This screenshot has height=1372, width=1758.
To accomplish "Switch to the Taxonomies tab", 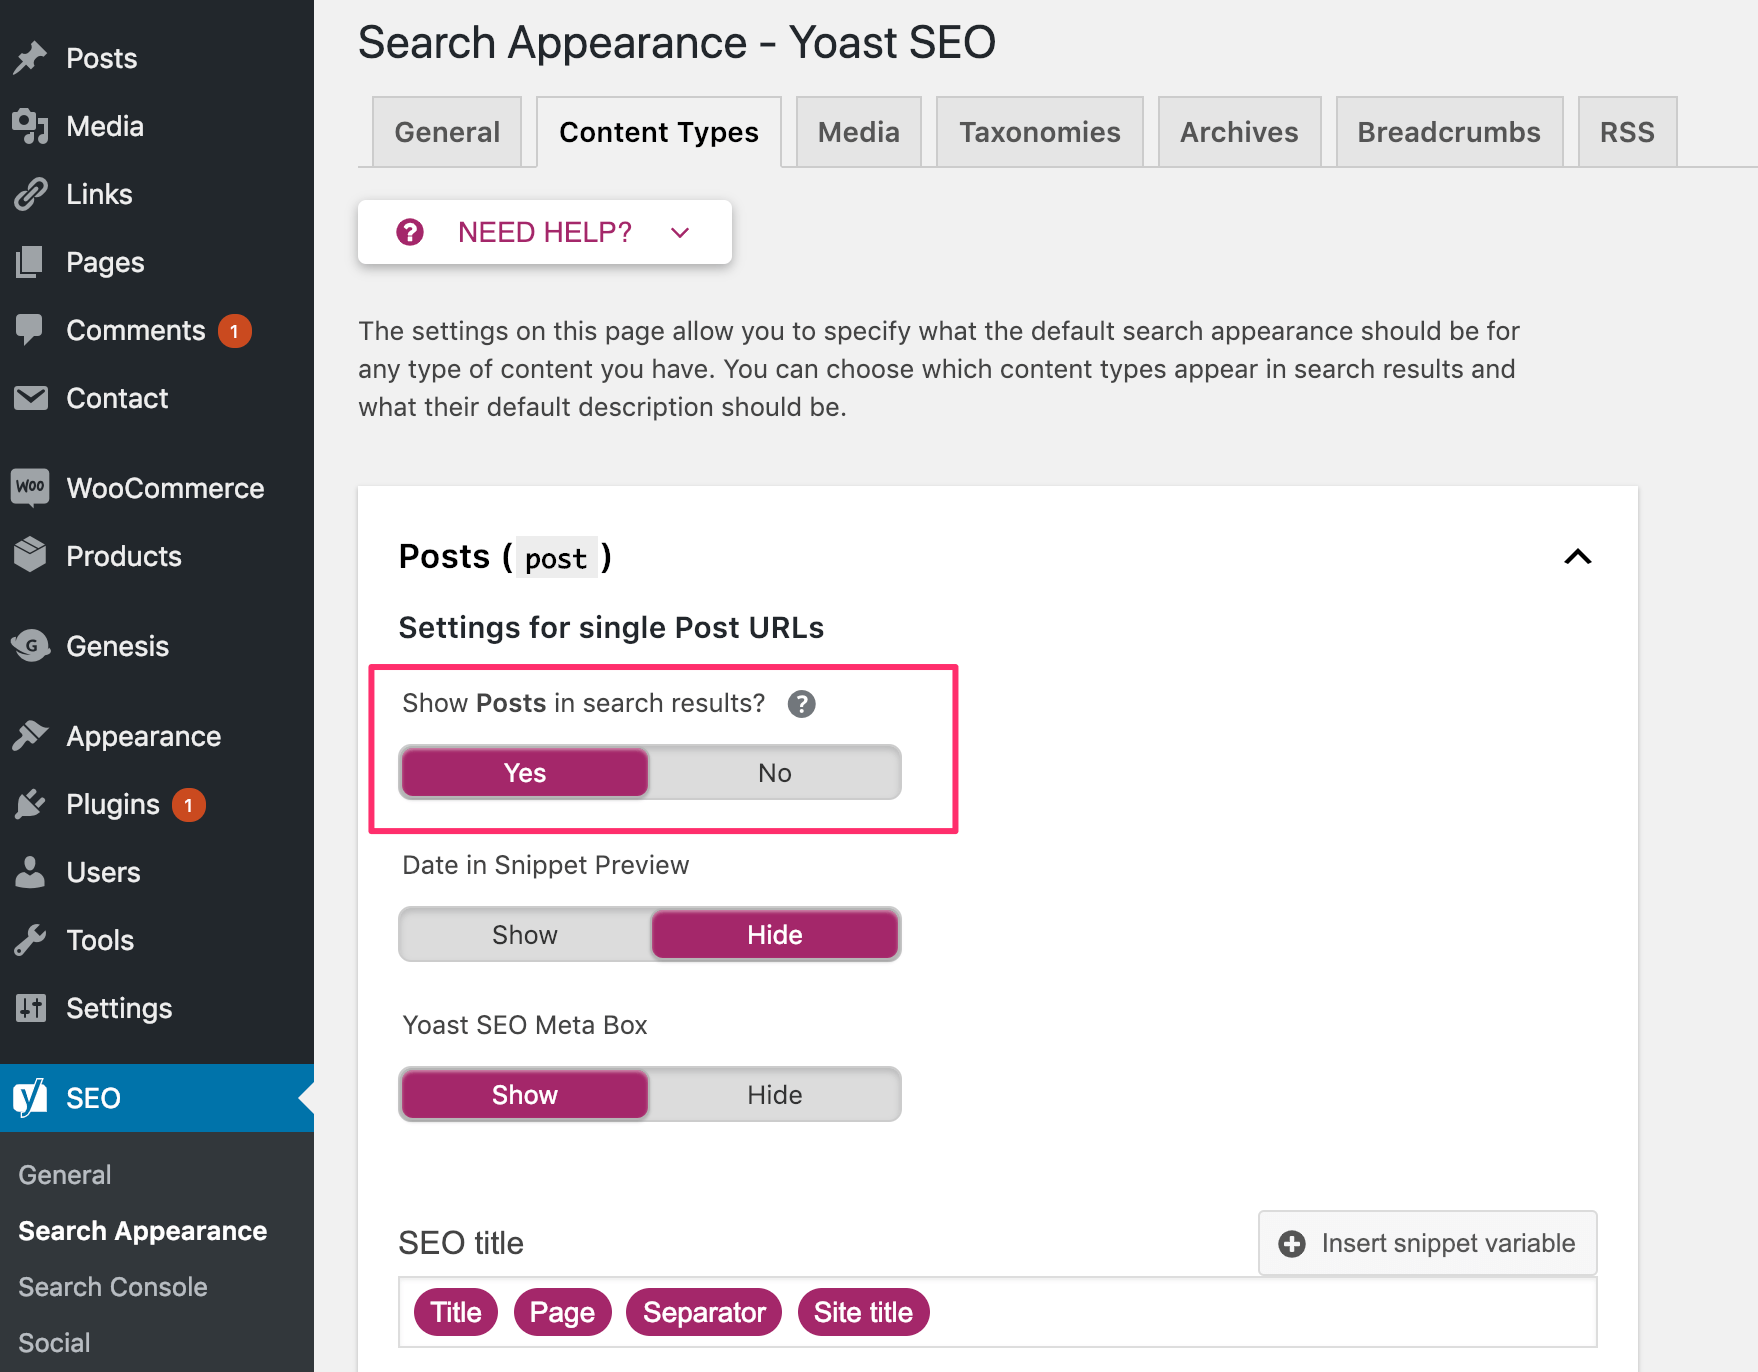I will tap(1039, 132).
